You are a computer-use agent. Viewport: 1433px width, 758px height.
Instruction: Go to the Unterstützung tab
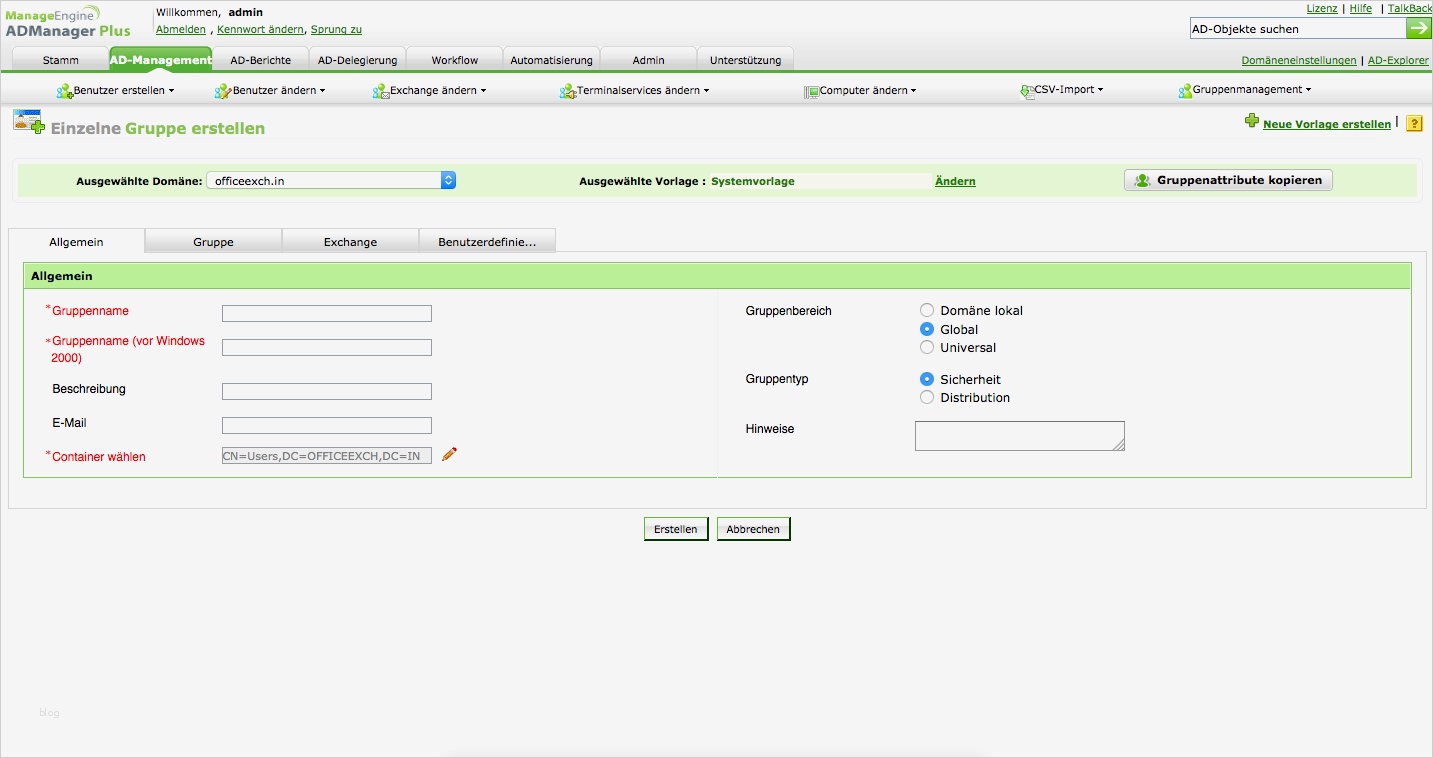pos(746,60)
